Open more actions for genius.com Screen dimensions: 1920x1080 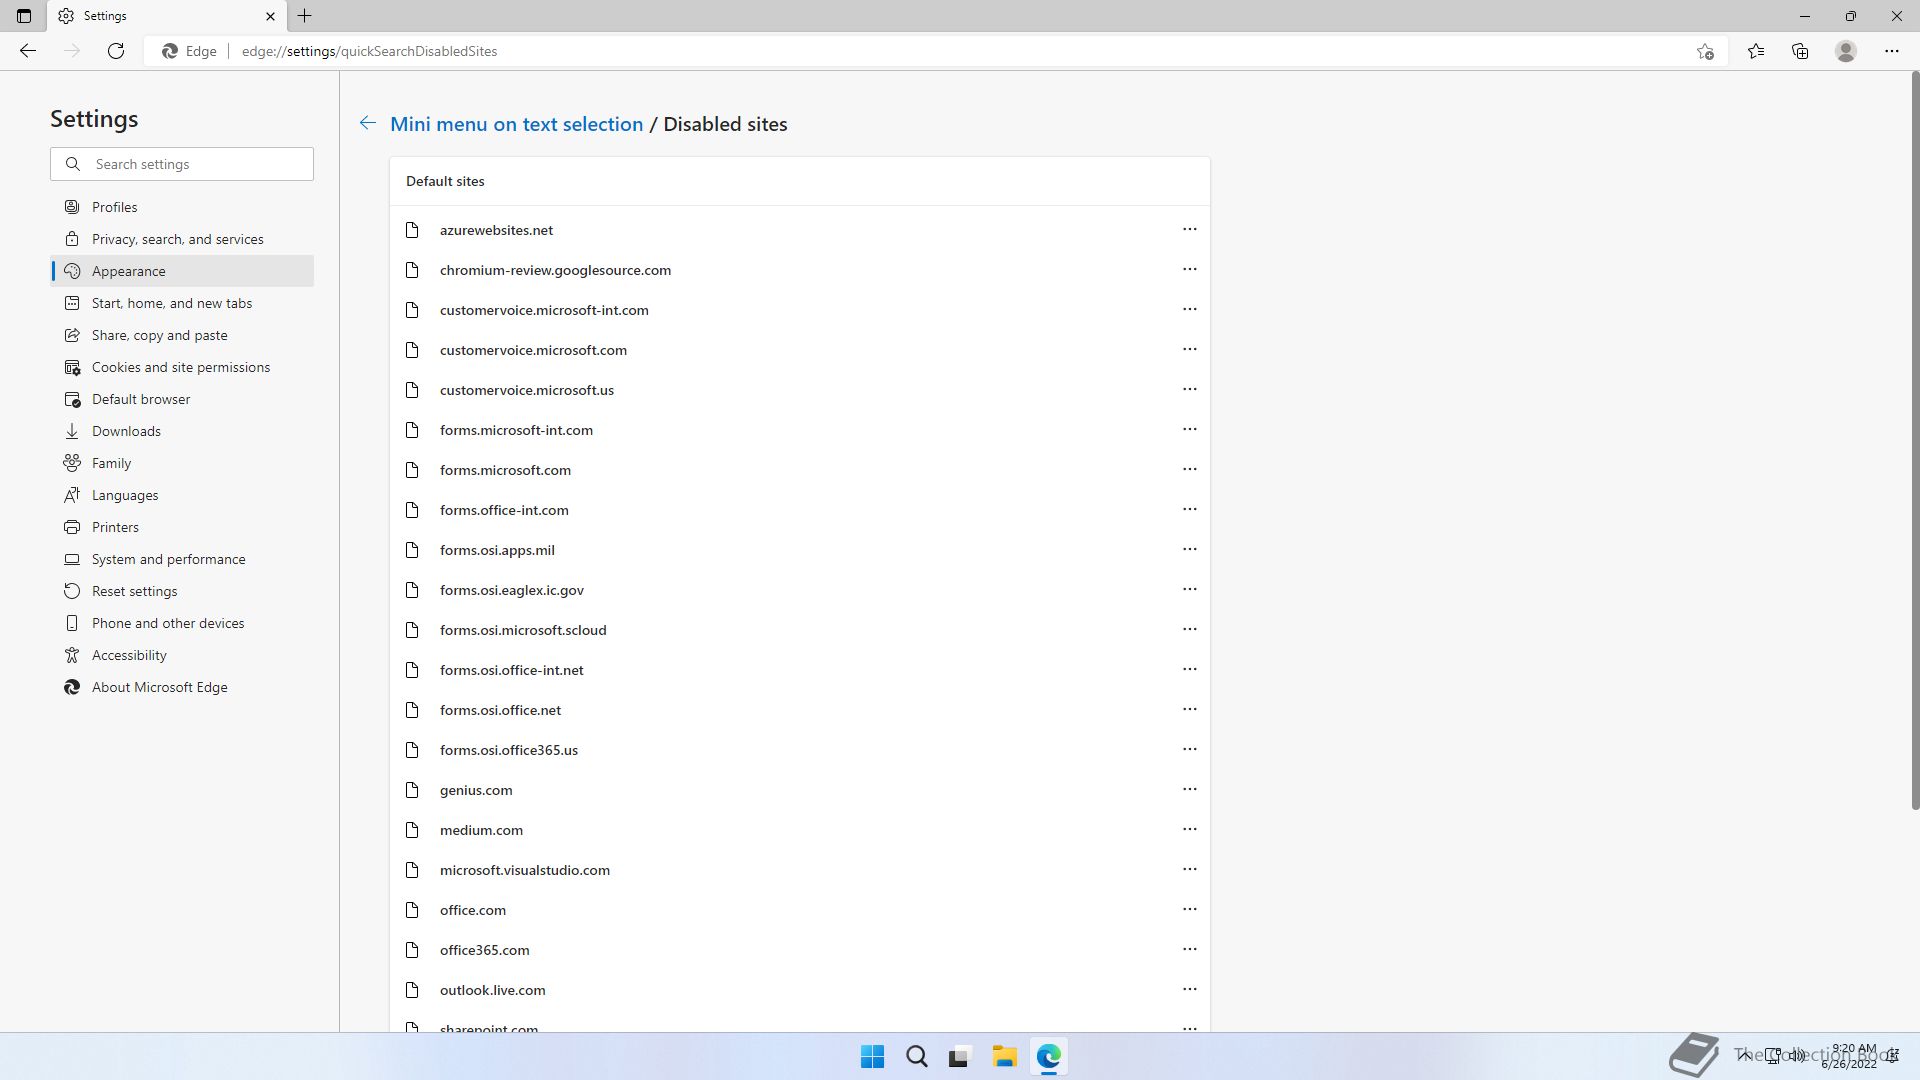pos(1189,789)
